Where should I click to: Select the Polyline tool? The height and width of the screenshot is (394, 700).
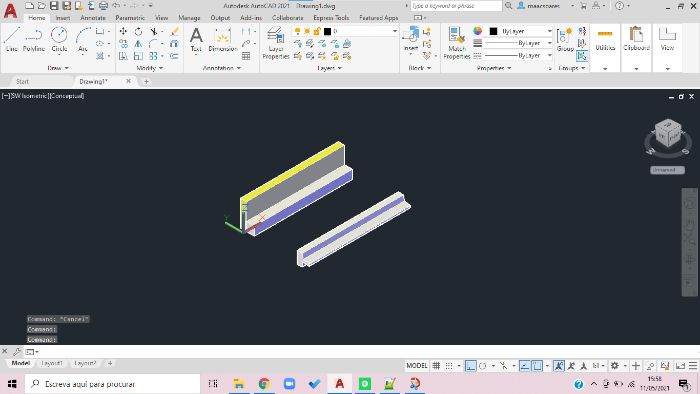pos(34,39)
